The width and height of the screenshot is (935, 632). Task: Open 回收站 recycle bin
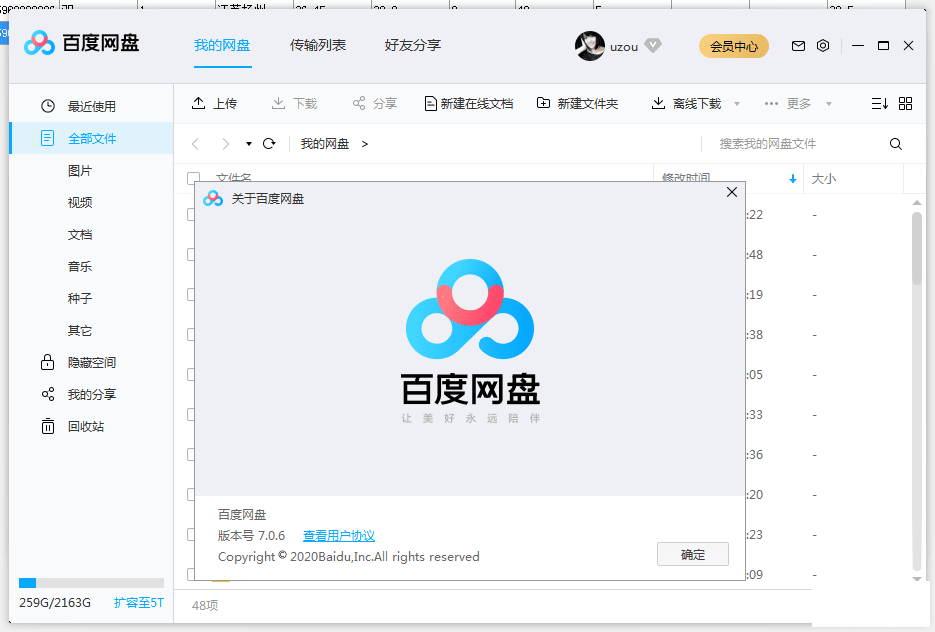pyautogui.click(x=86, y=426)
